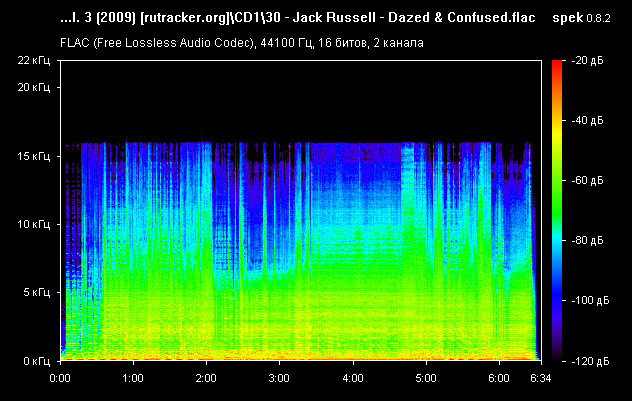Click the '-60 дБ' scale label
The height and width of the screenshot is (401, 632).
pyautogui.click(x=588, y=181)
